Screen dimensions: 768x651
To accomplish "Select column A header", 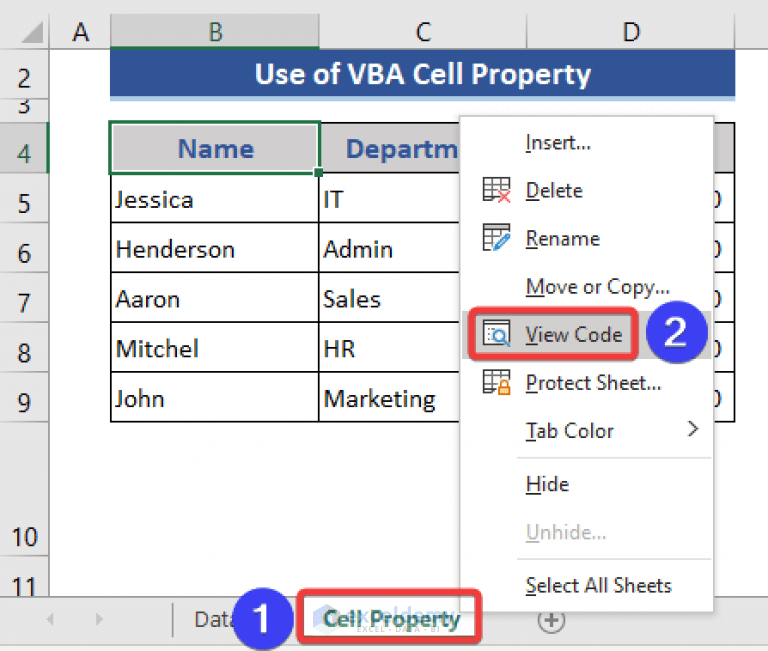I will (x=80, y=33).
